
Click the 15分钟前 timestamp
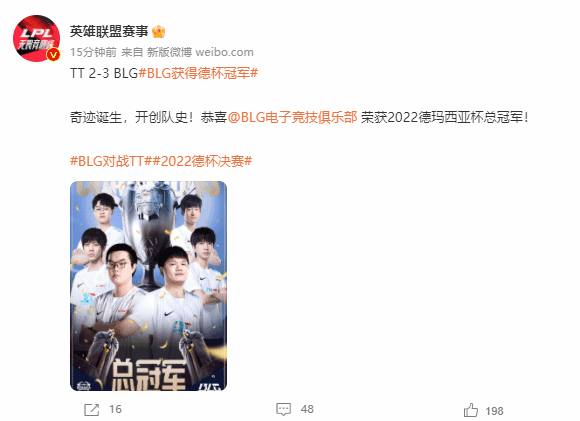coord(93,52)
